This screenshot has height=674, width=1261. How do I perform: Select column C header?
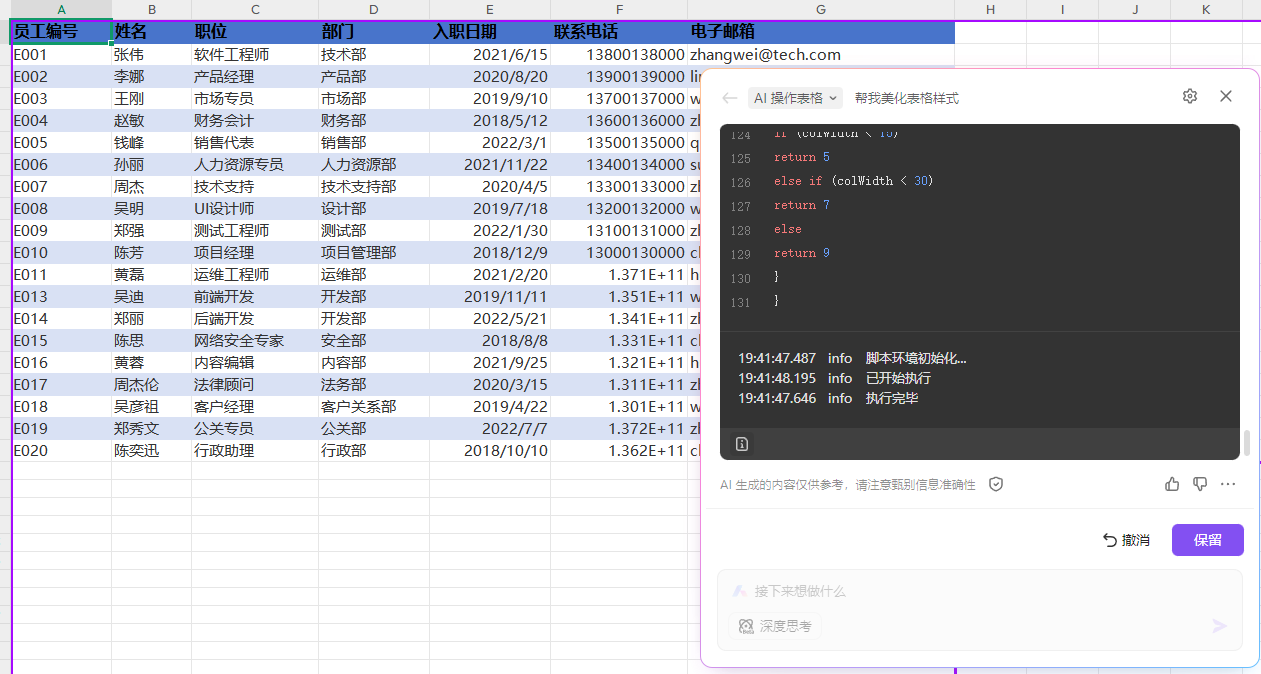click(255, 9)
